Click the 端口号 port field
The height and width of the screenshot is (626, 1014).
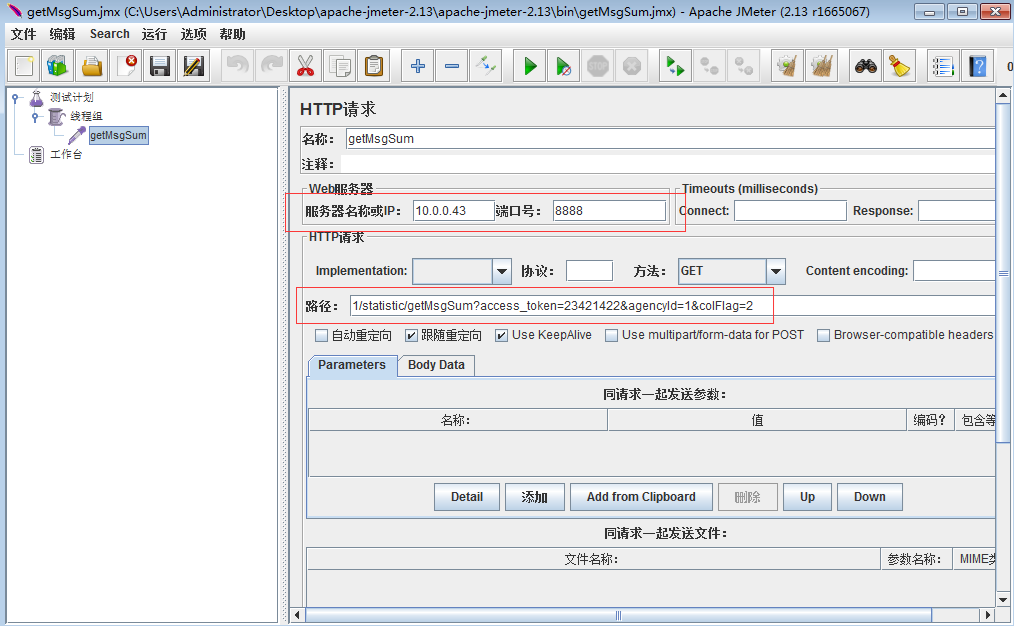pyautogui.click(x=609, y=211)
